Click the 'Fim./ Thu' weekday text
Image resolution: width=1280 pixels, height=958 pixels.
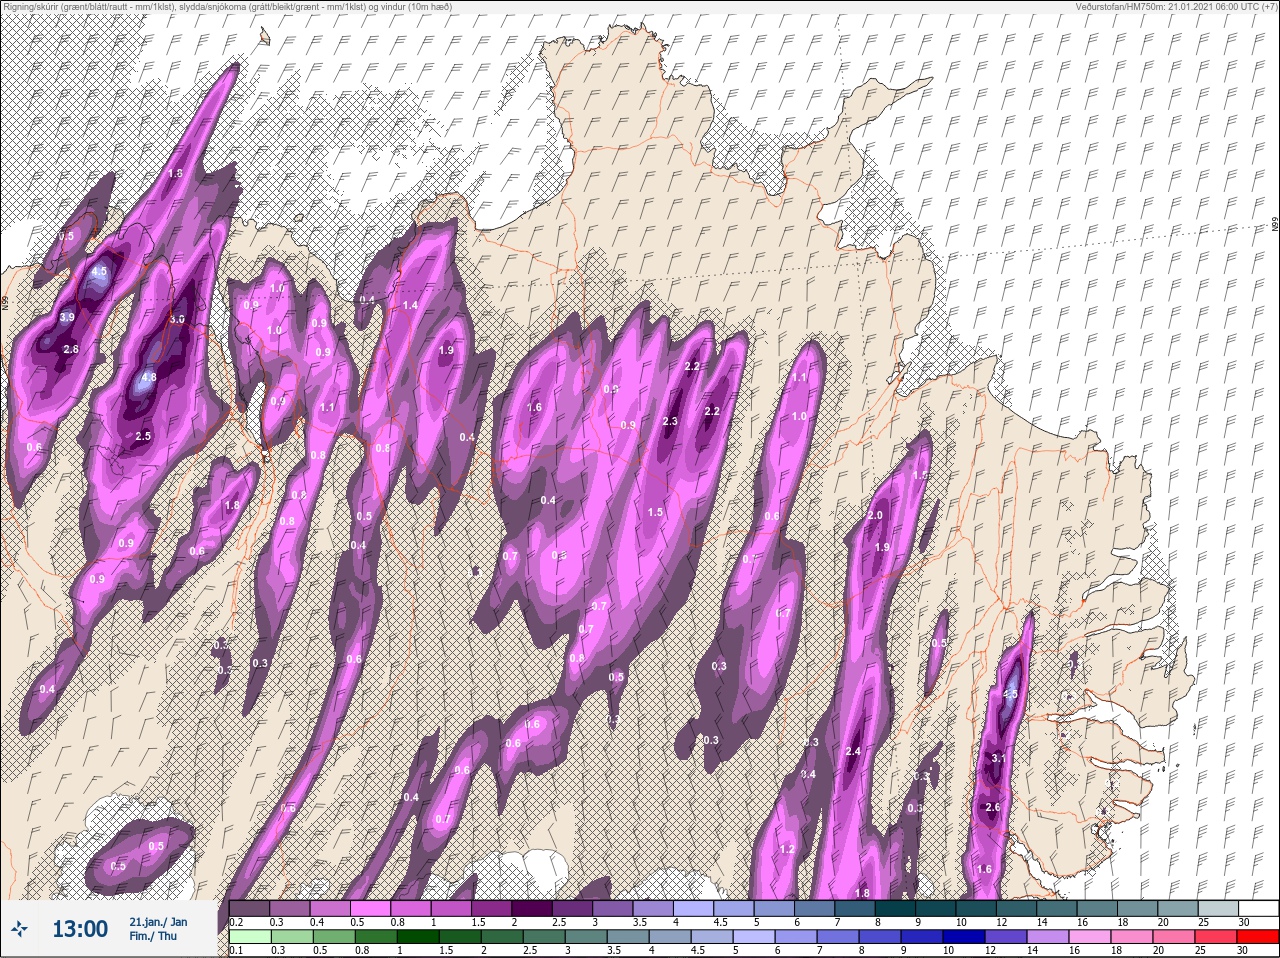(153, 936)
